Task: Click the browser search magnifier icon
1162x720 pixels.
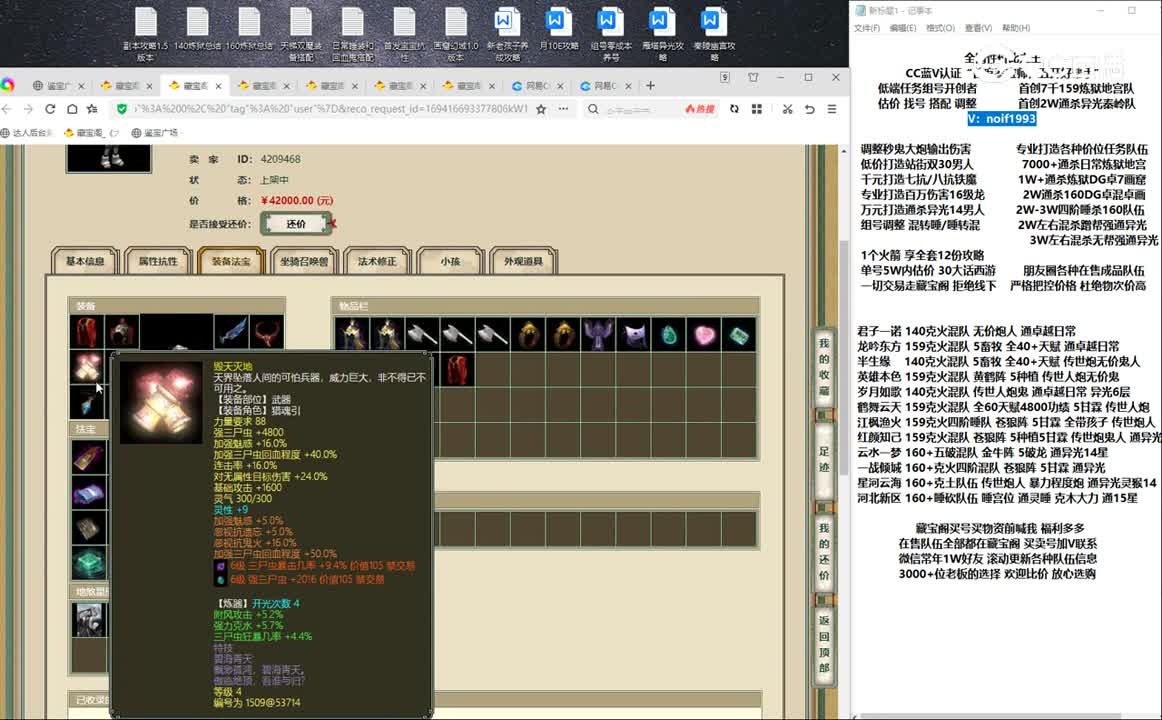Action: [593, 109]
